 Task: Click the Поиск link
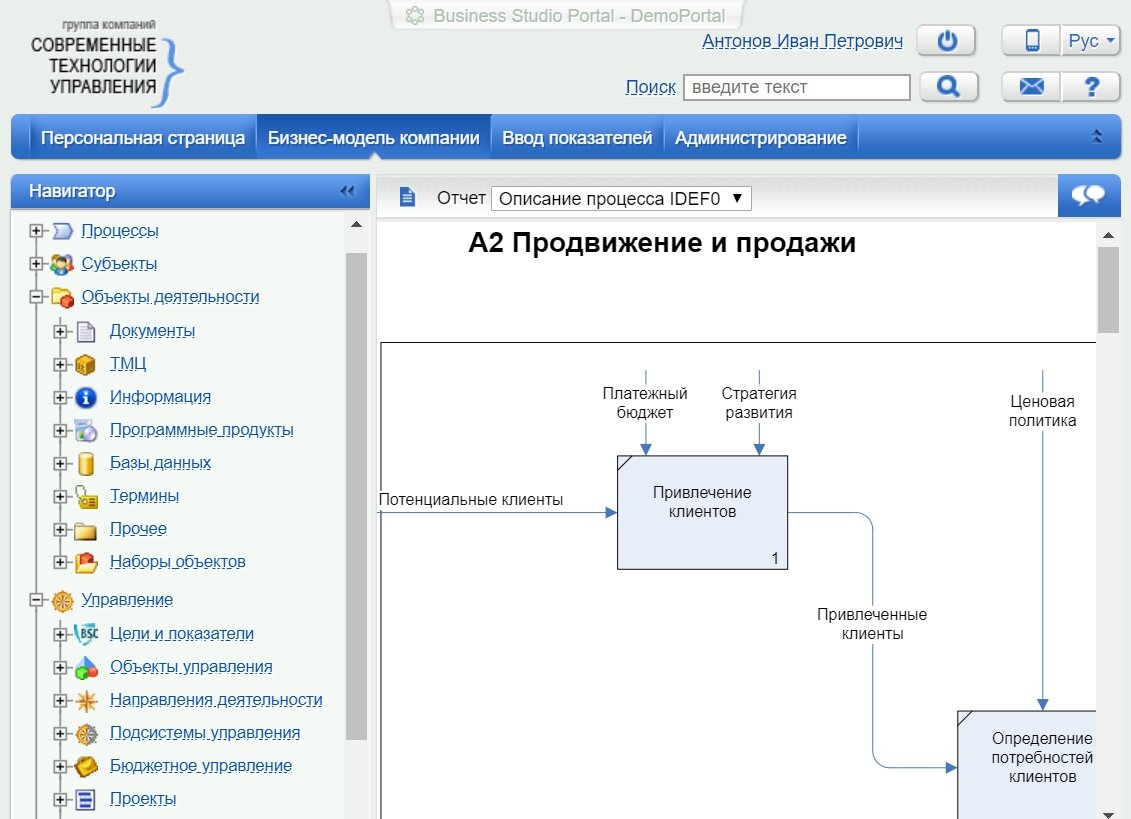pos(650,87)
